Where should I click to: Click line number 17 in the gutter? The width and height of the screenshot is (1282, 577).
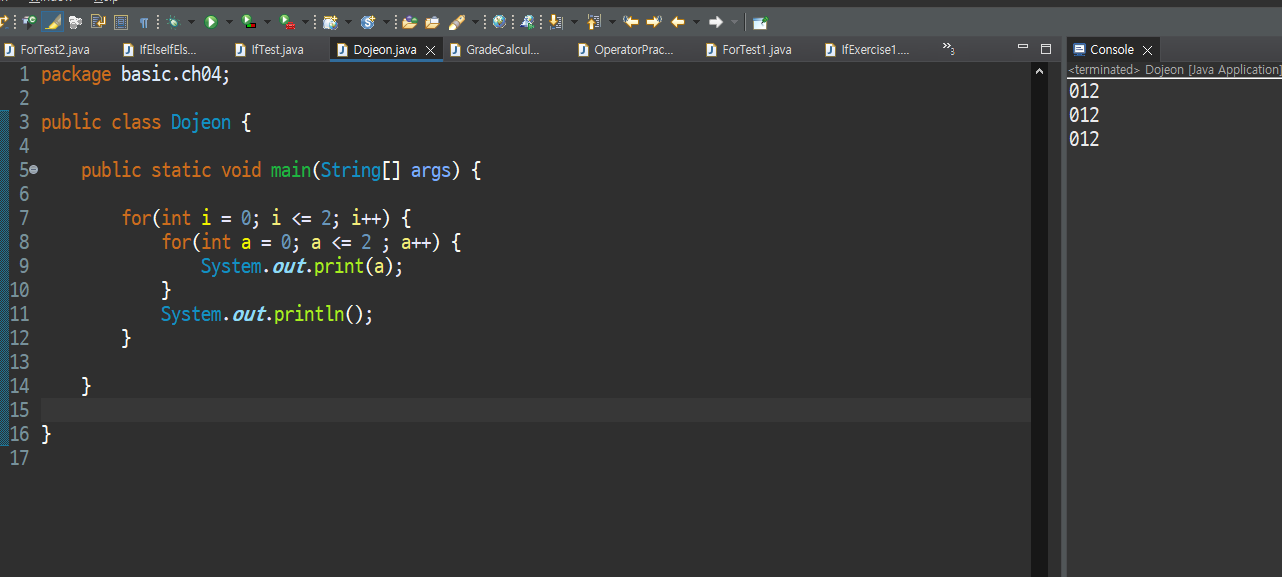tap(19, 458)
